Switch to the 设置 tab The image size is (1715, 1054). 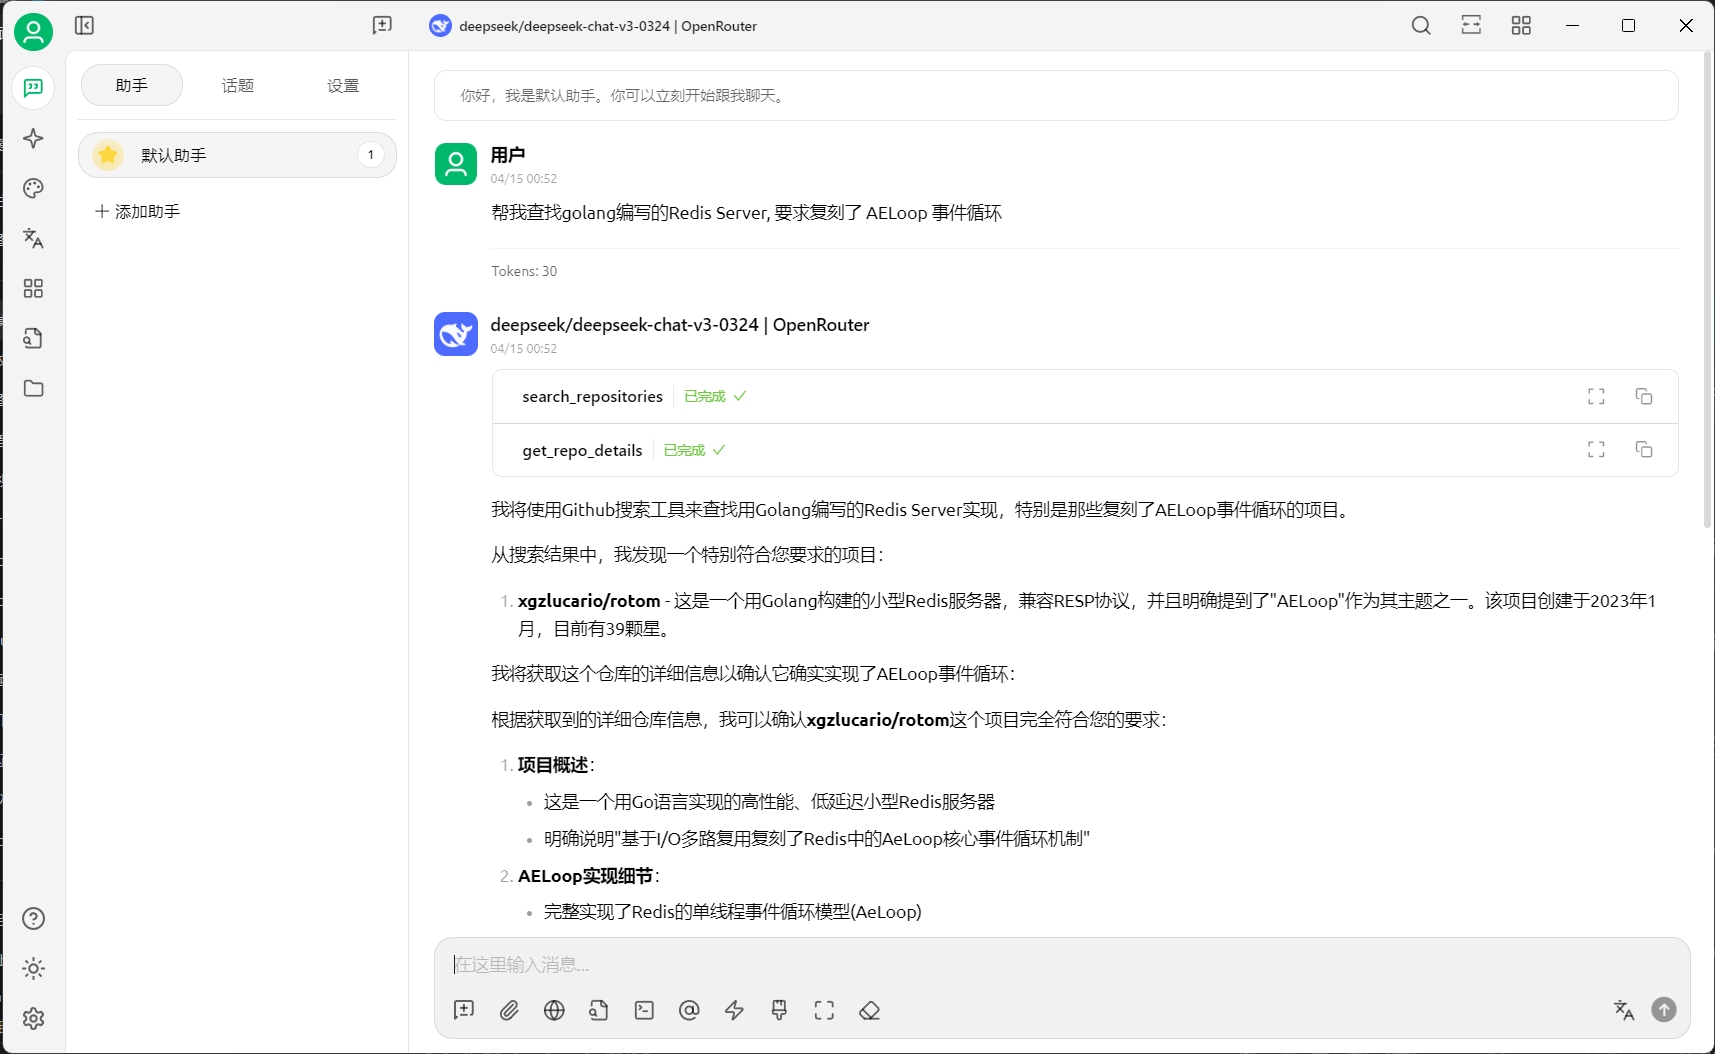click(x=343, y=85)
